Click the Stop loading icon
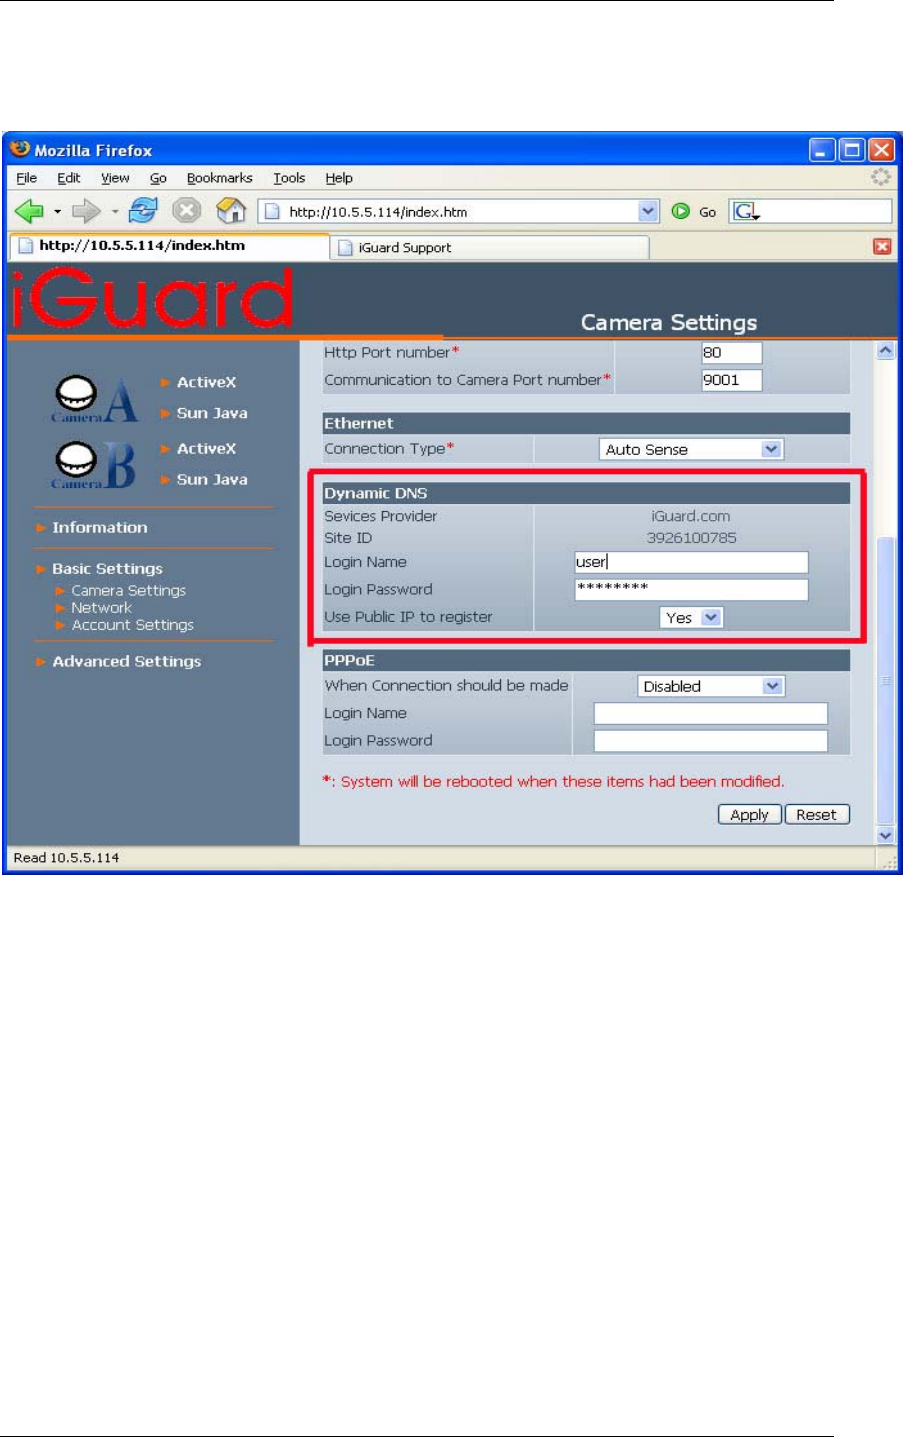The image size is (903, 1437). 187,211
